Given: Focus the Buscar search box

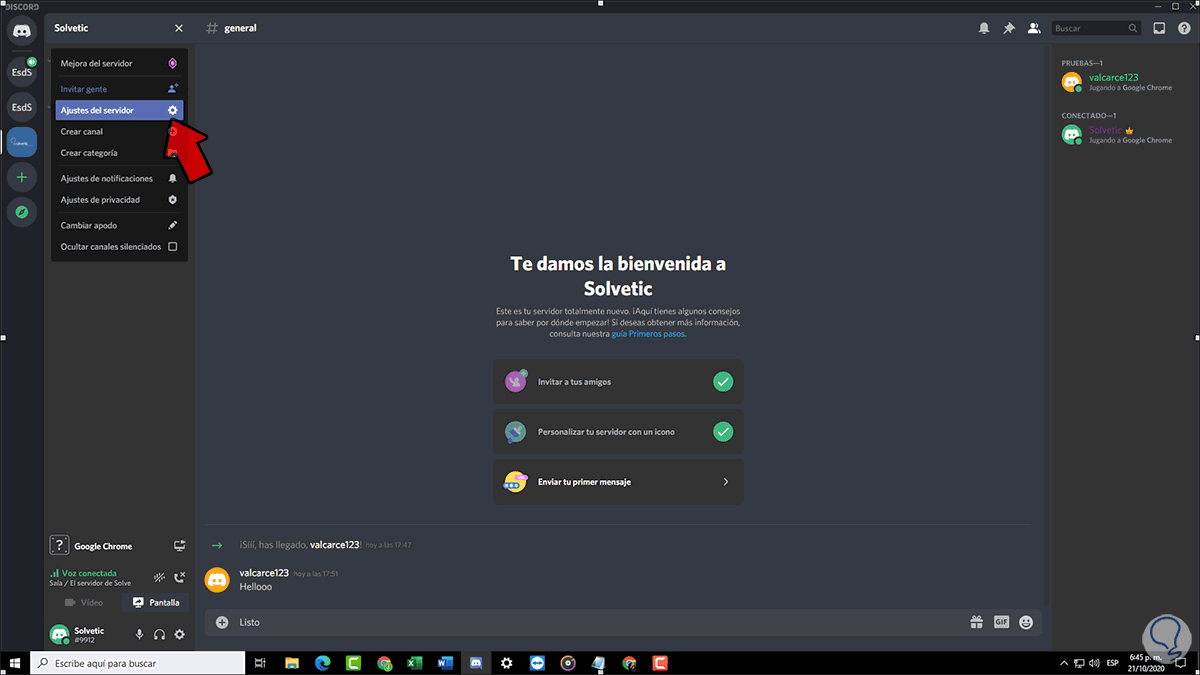Looking at the screenshot, I should (1096, 28).
